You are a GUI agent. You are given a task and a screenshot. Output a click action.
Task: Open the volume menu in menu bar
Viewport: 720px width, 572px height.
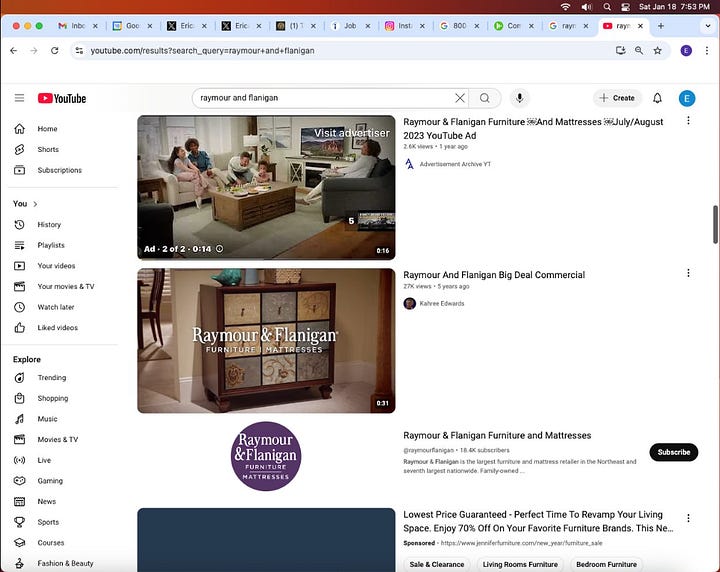click(586, 7)
